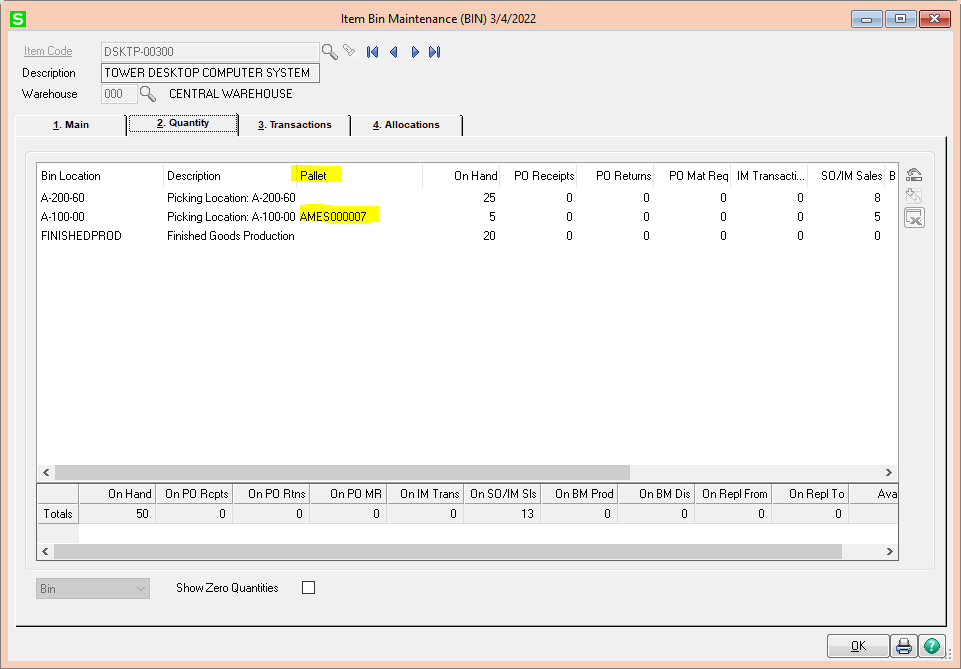Screen dimensions: 961x669
Task: Click the Item Code lookup magnifier icon
Action: [330, 52]
